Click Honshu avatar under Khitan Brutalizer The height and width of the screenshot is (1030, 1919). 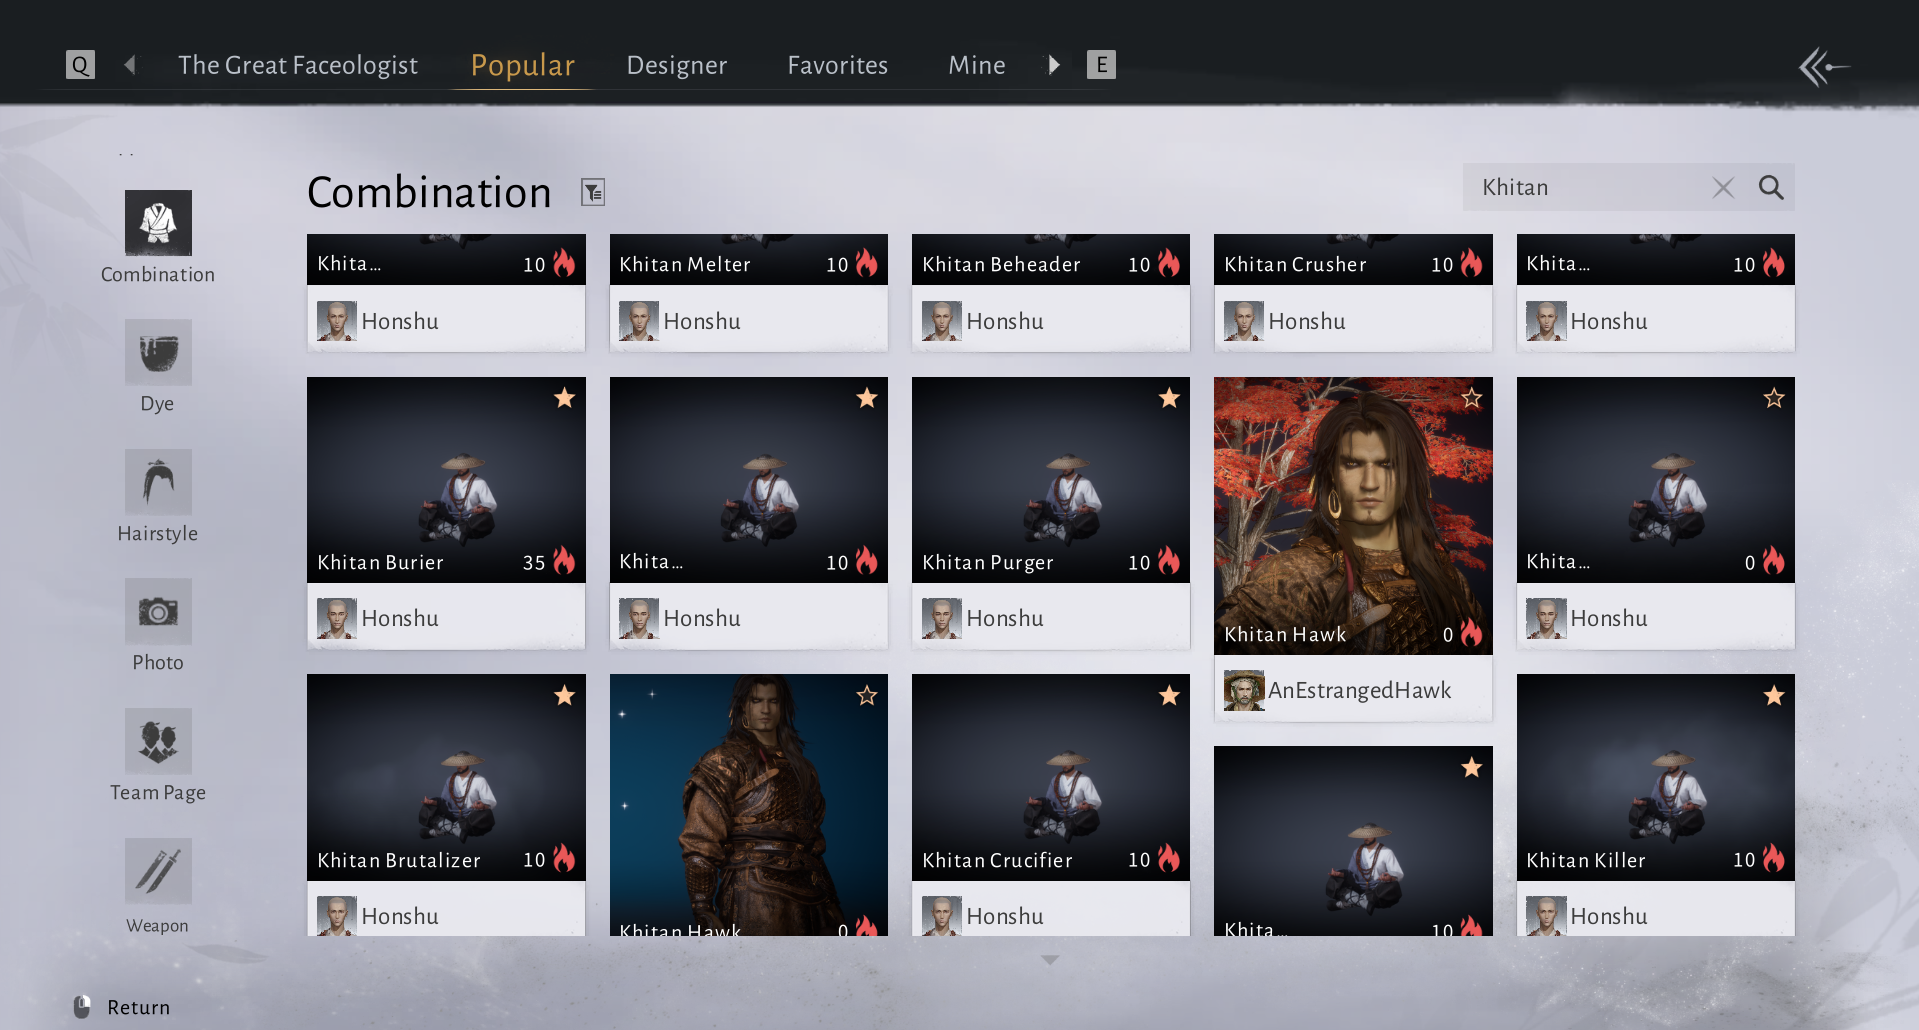[x=337, y=916]
